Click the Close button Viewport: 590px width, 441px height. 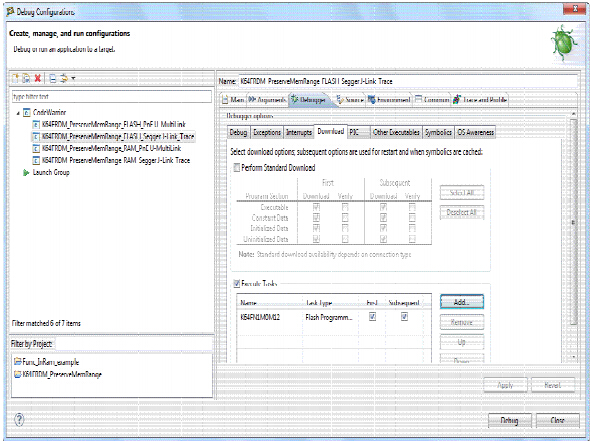[x=557, y=420]
